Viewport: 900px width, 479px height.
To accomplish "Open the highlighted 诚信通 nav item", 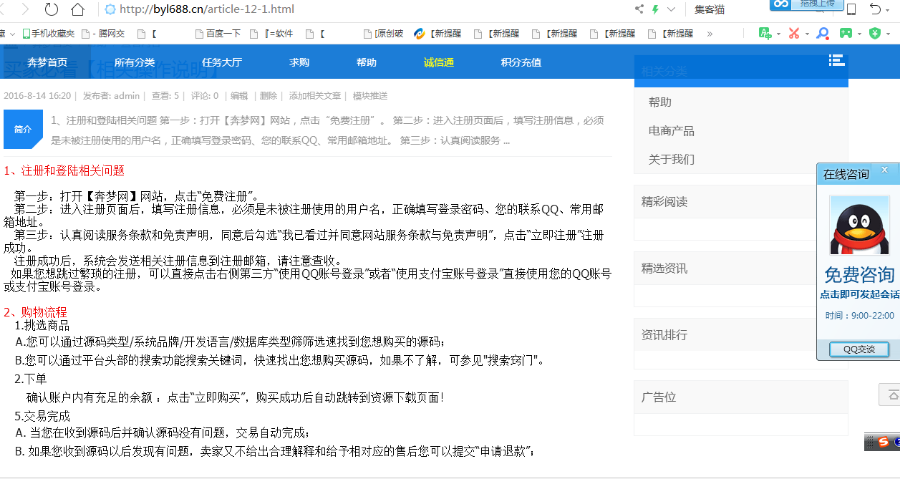I will coord(439,62).
